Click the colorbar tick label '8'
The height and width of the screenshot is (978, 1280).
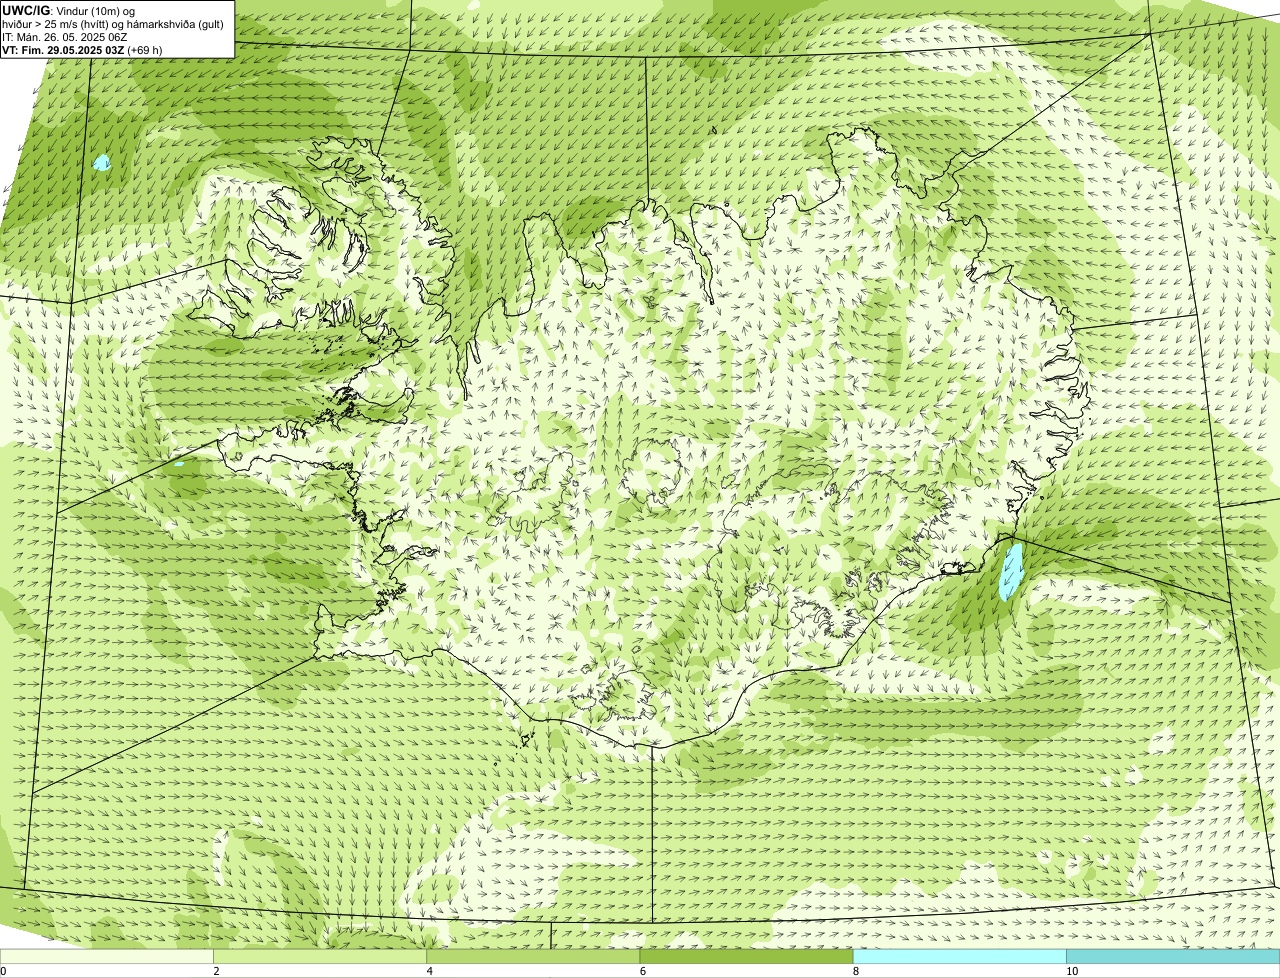click(x=855, y=971)
